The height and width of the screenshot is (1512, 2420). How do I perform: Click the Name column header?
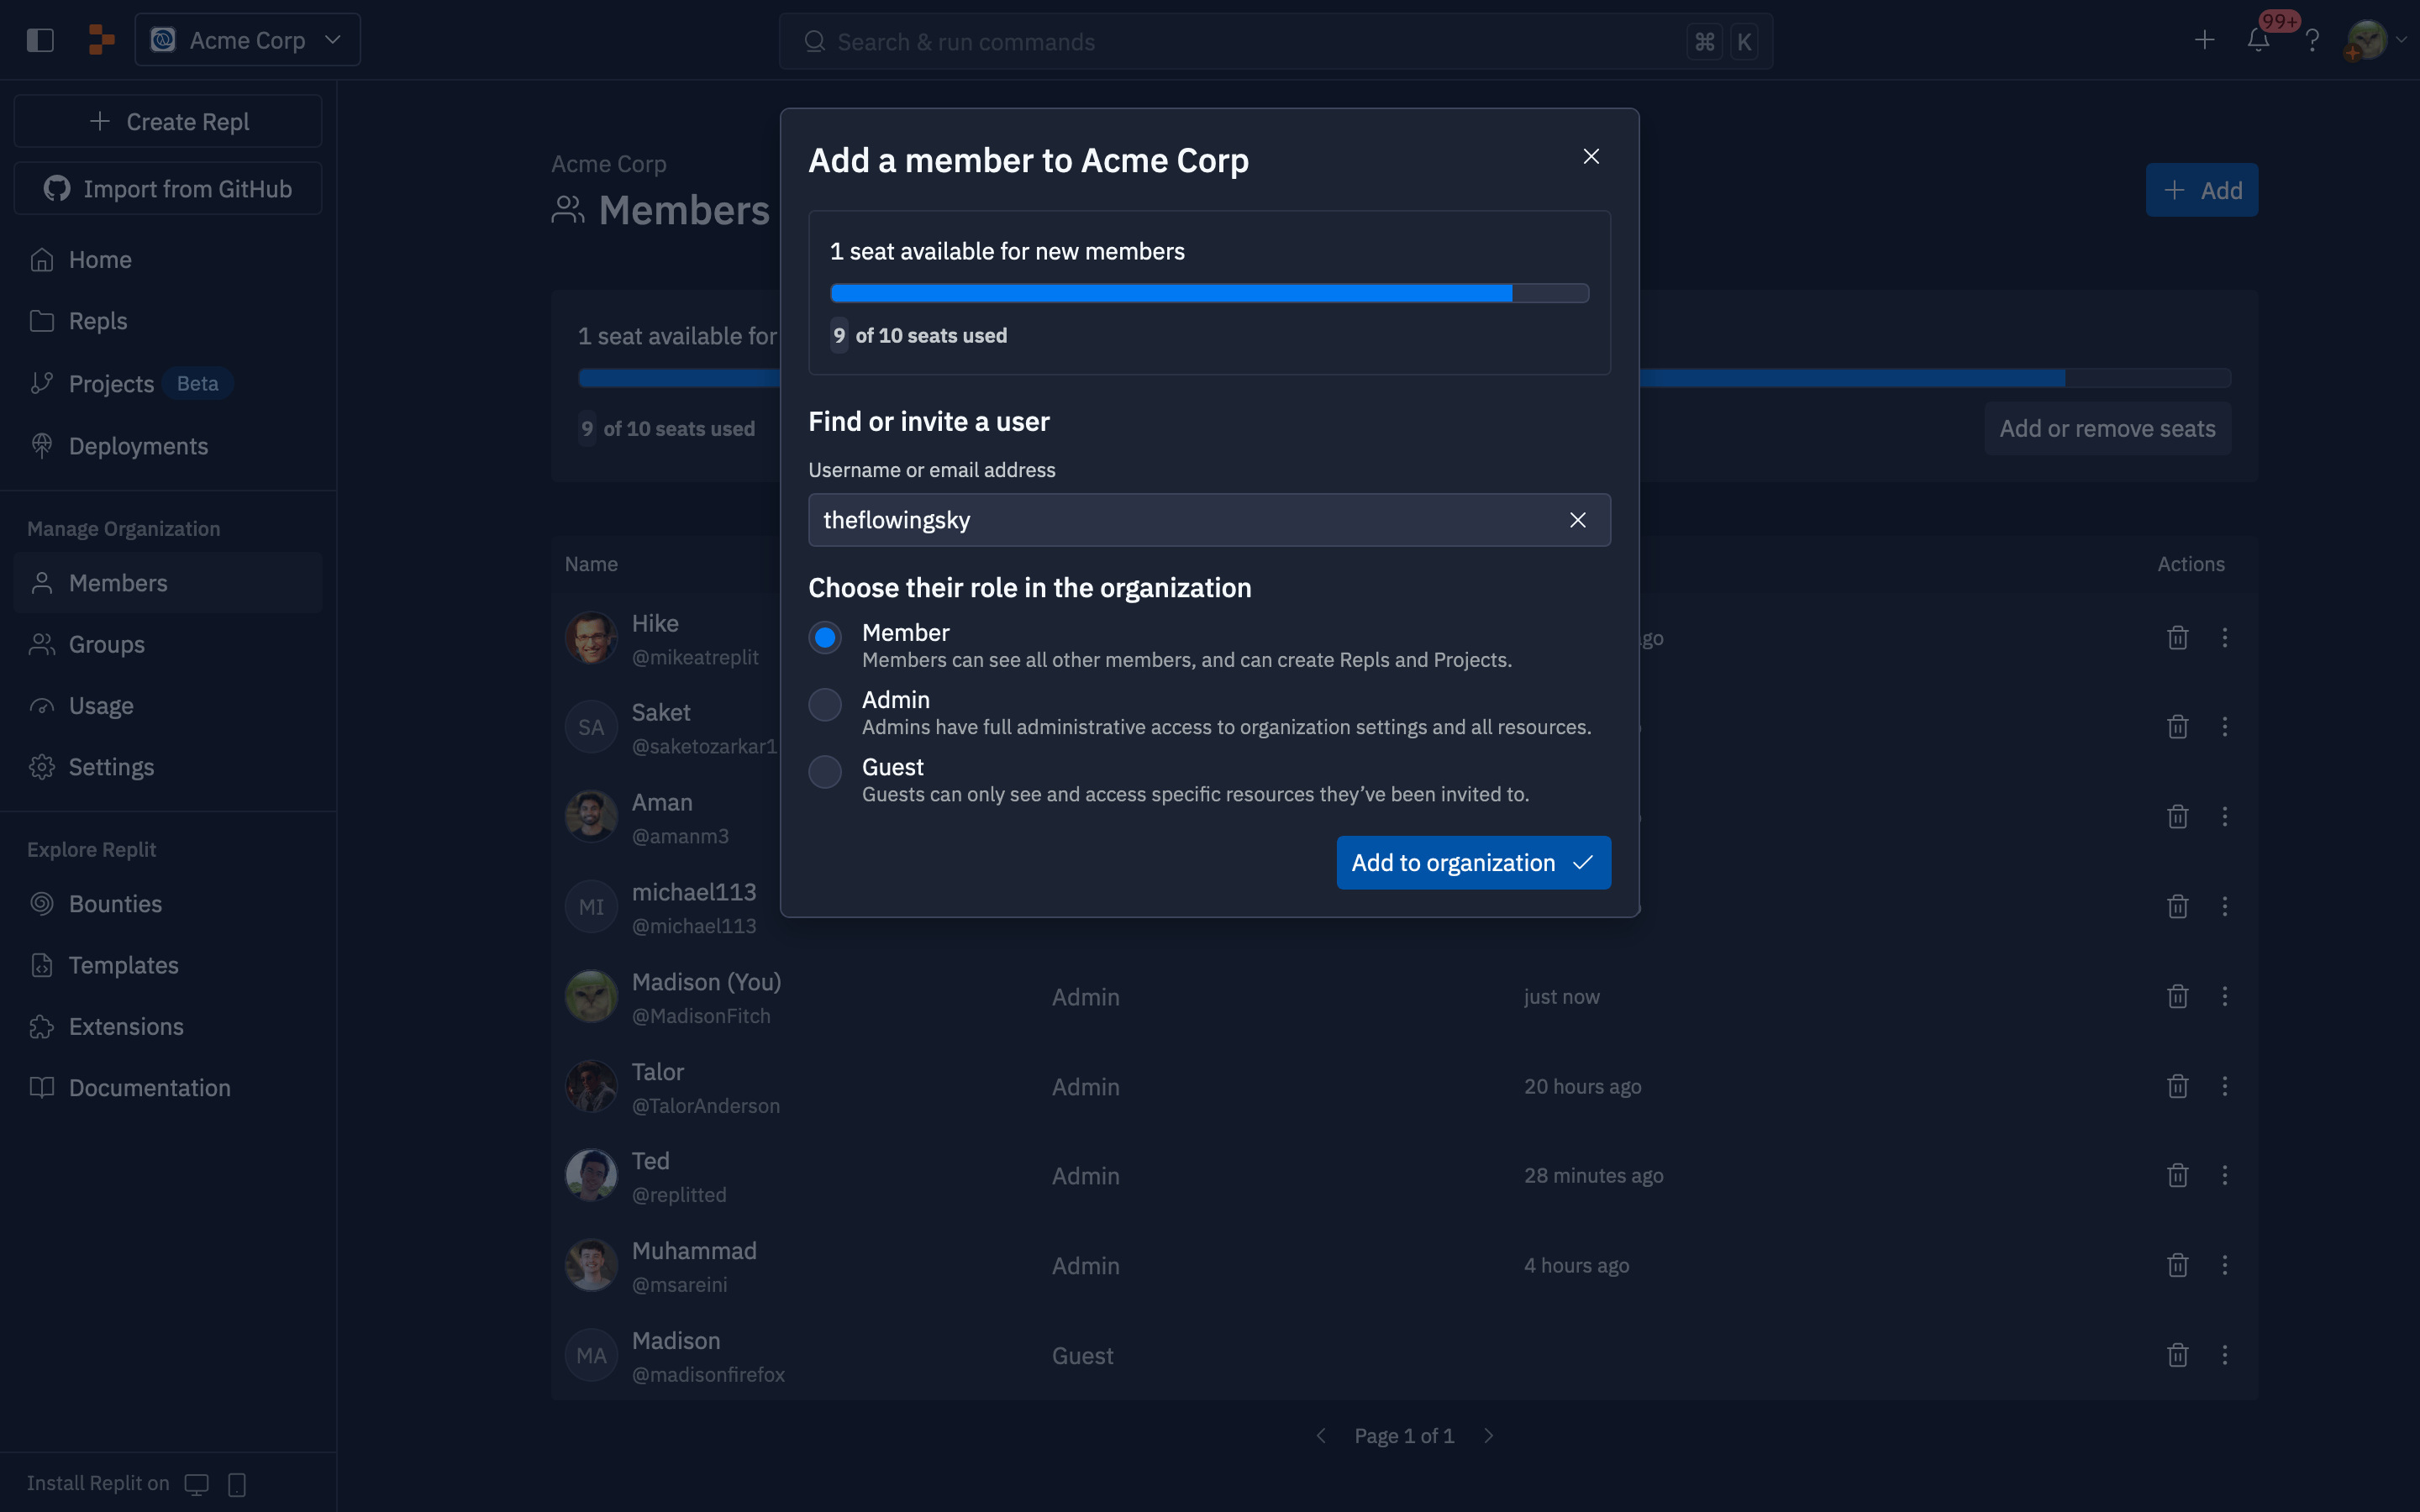pyautogui.click(x=591, y=564)
